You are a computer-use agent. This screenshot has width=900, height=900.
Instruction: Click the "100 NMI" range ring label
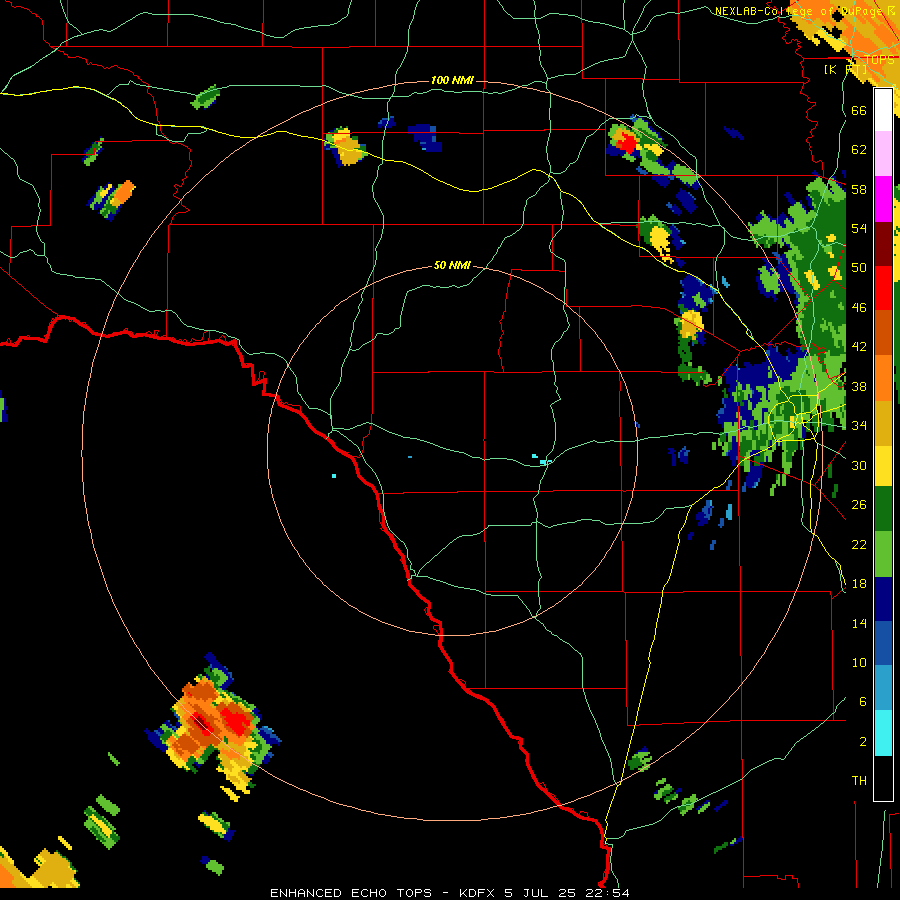pos(452,80)
